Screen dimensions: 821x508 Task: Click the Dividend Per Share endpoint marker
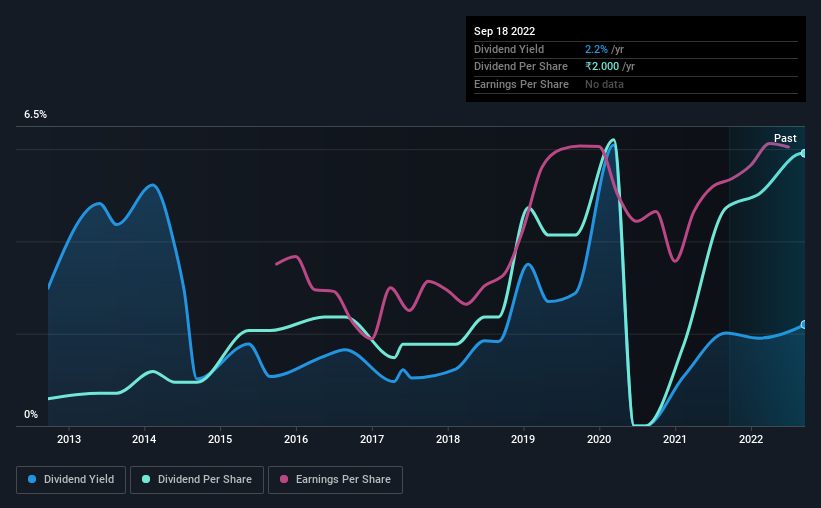(x=804, y=153)
